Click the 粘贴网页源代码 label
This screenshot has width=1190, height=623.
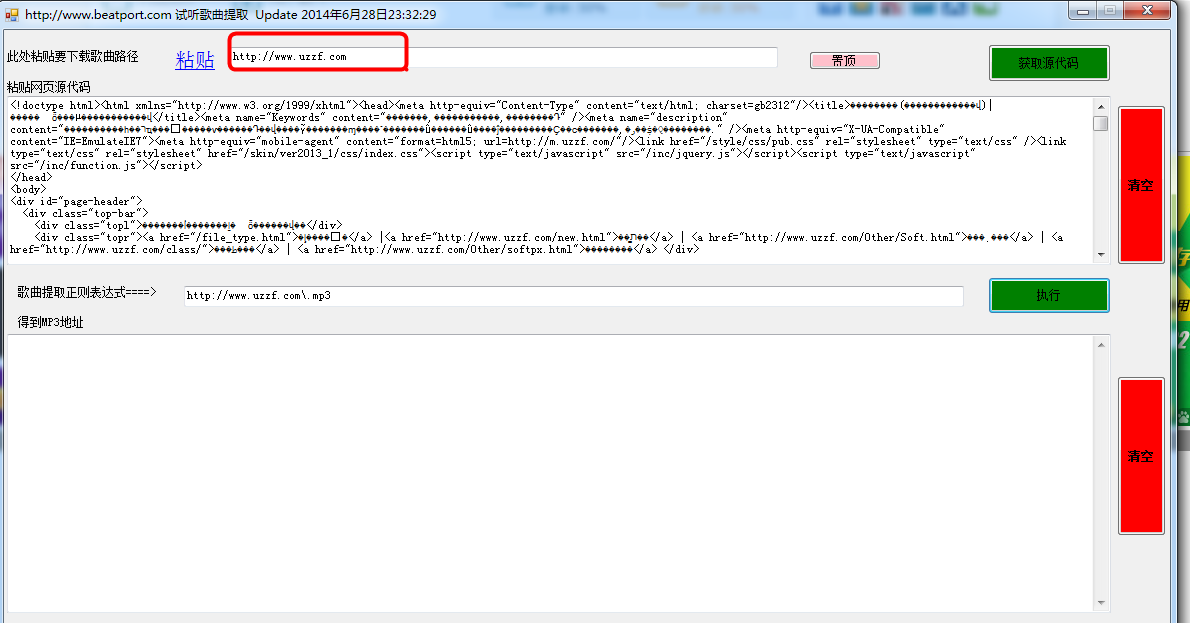pos(49,87)
